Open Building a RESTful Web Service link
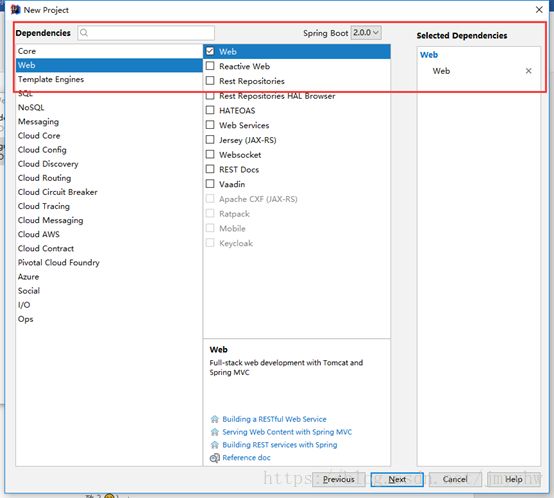The height and width of the screenshot is (498, 554). click(x=274, y=419)
